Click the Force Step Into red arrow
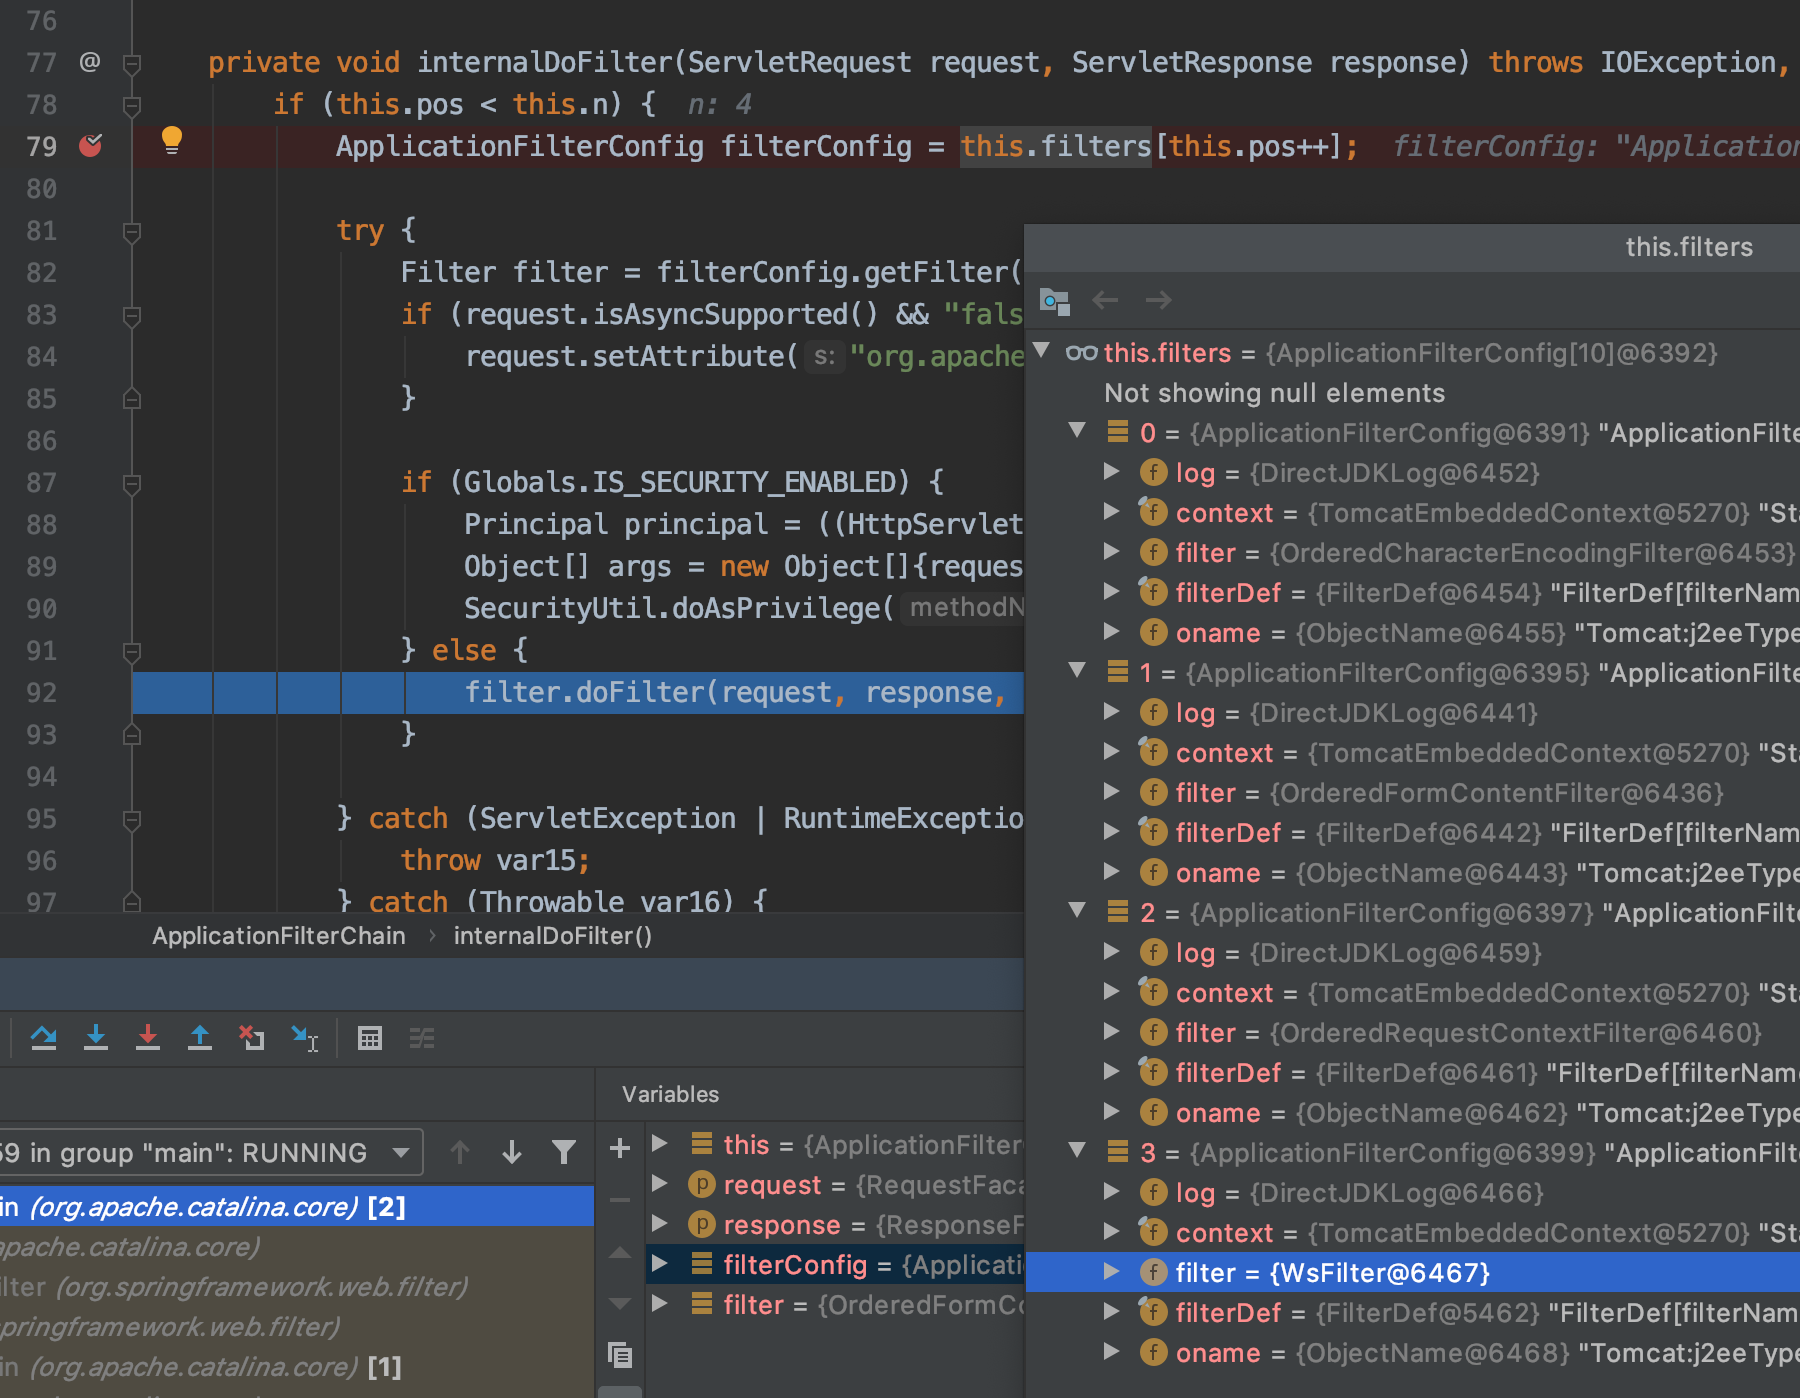Viewport: 1800px width, 1398px height. point(148,1038)
